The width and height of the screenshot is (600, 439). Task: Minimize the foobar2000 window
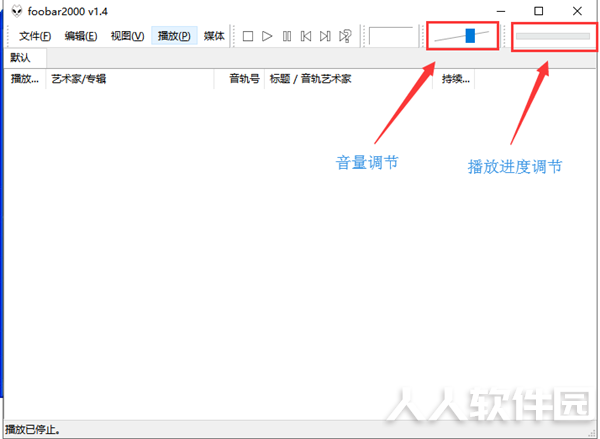(501, 11)
